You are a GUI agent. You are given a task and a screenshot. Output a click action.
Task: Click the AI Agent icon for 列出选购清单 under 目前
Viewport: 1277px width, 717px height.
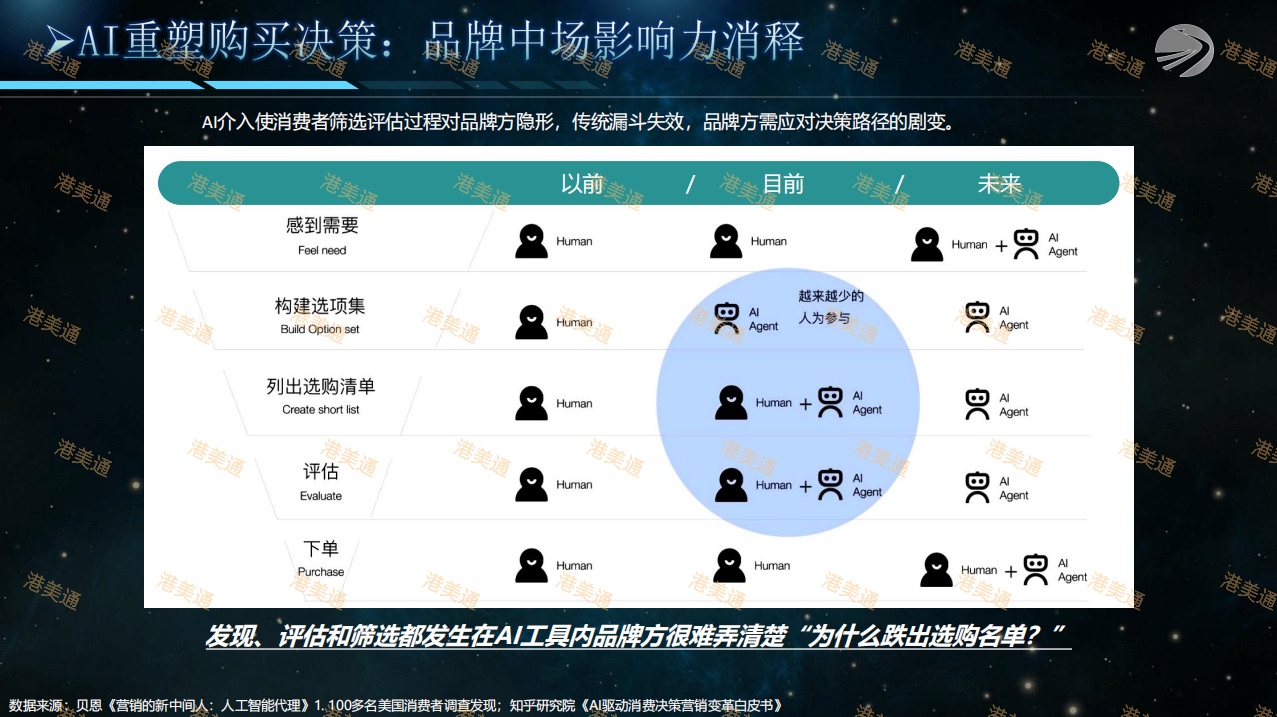tap(831, 402)
